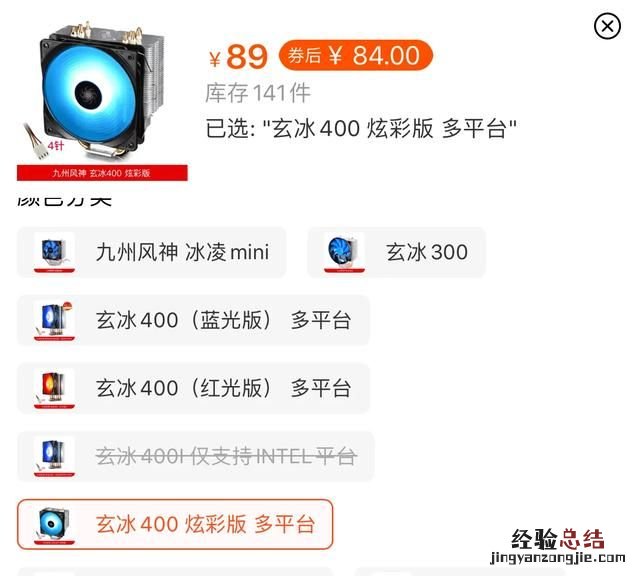The width and height of the screenshot is (640, 576).
Task: Tap the 券后 ¥84.00 coupon price badge
Action: pos(355,55)
